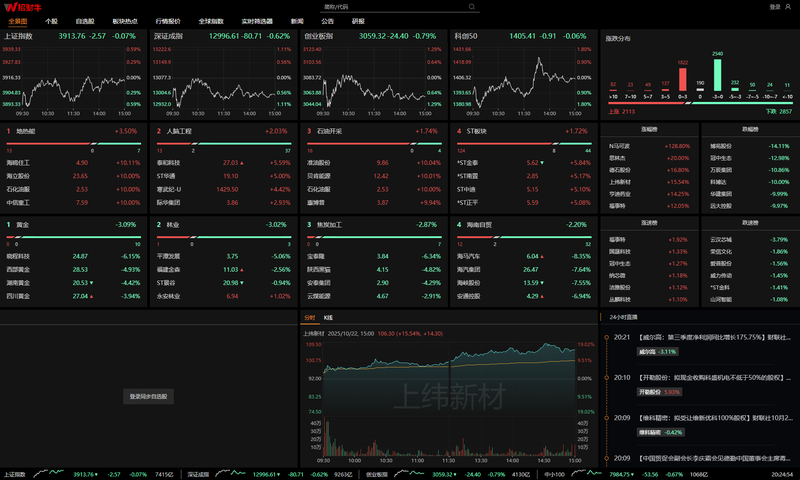Select the tall green -3~0 distribution bar

pos(717,75)
